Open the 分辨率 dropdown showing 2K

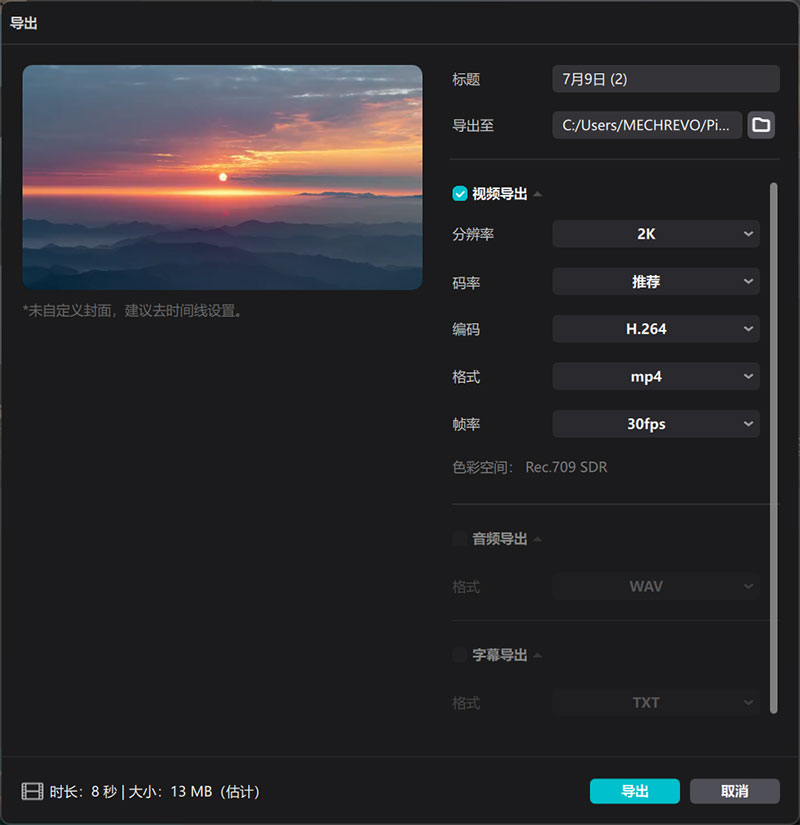tap(655, 233)
